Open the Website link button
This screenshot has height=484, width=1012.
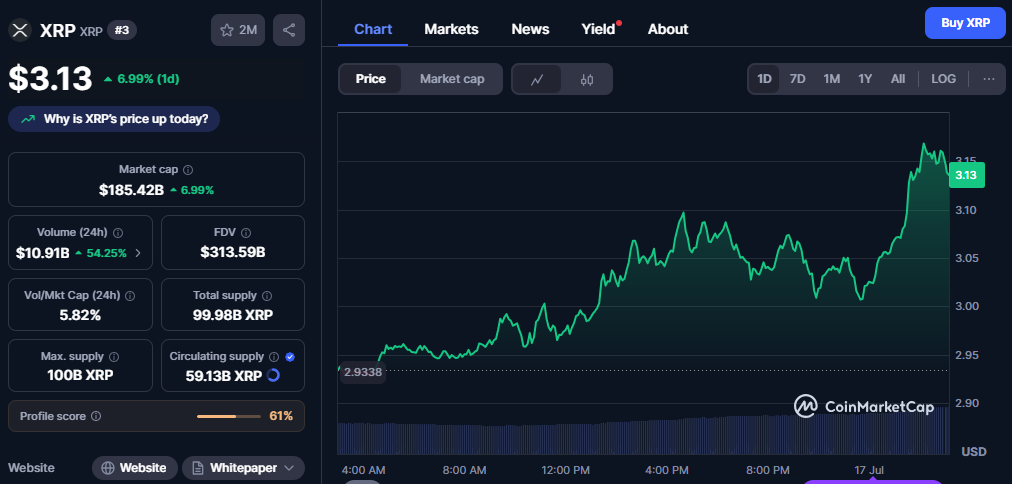(135, 468)
